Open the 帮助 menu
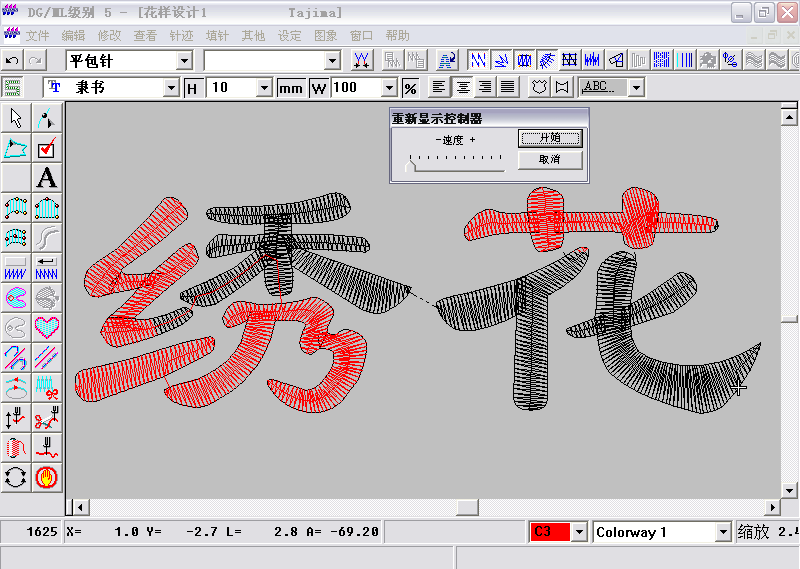The image size is (800, 569). tap(397, 35)
